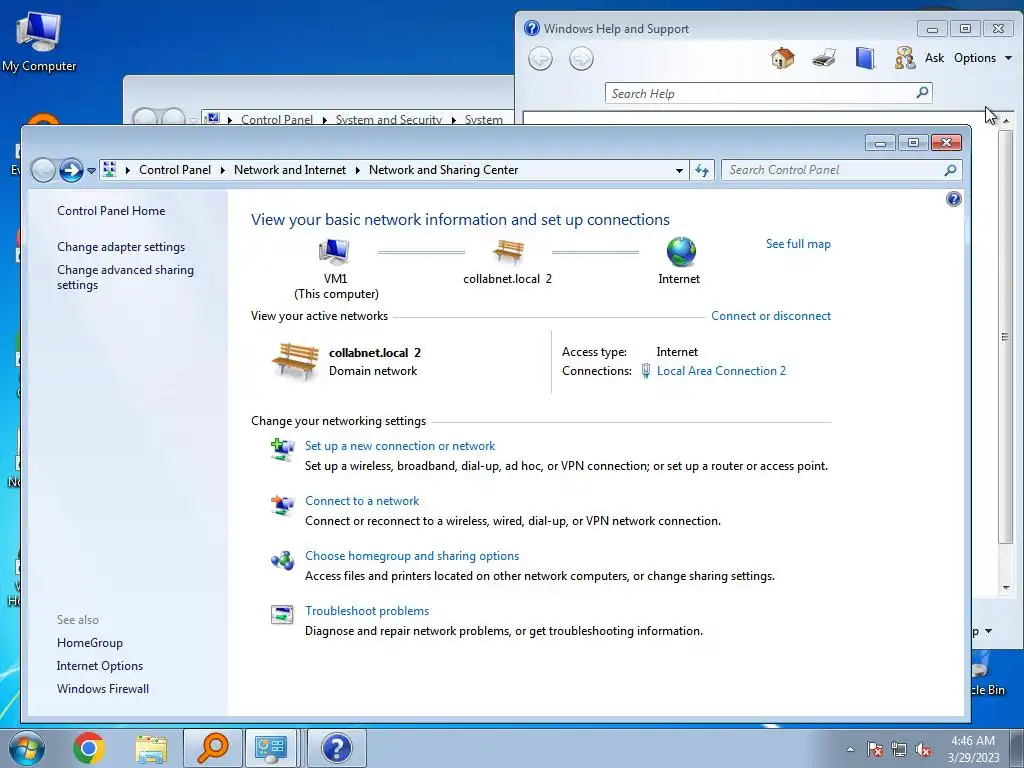
Task: Click Connect to a network link
Action: pyautogui.click(x=362, y=500)
